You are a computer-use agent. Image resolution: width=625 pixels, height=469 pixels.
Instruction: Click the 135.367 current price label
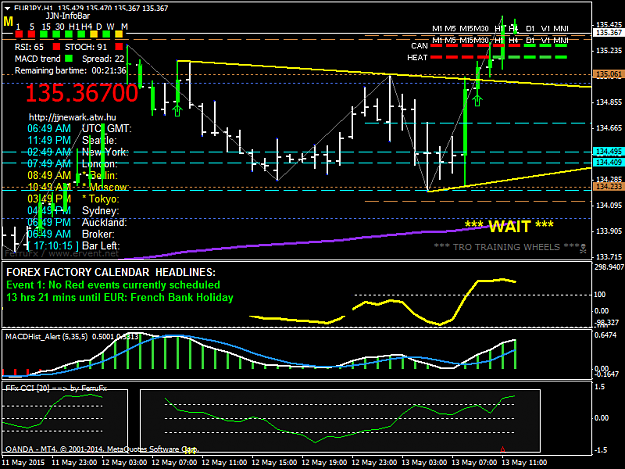tap(608, 32)
